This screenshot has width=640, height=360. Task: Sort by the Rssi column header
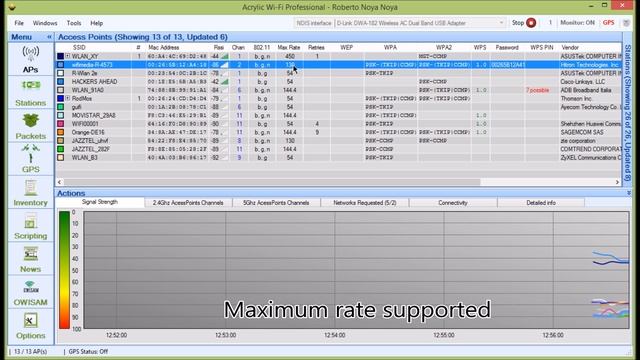coord(219,48)
